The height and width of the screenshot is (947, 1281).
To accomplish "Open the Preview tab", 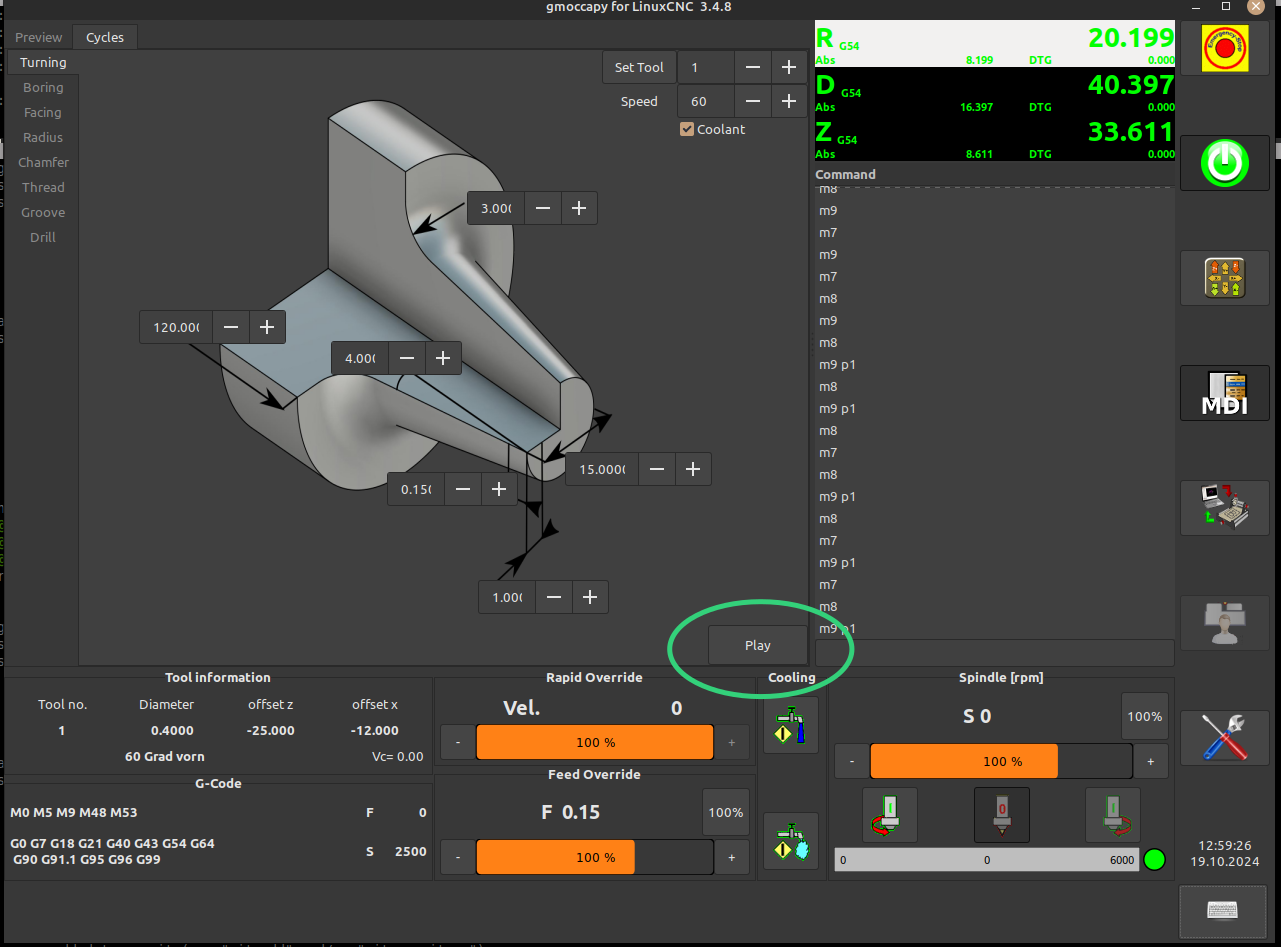I will [x=39, y=37].
